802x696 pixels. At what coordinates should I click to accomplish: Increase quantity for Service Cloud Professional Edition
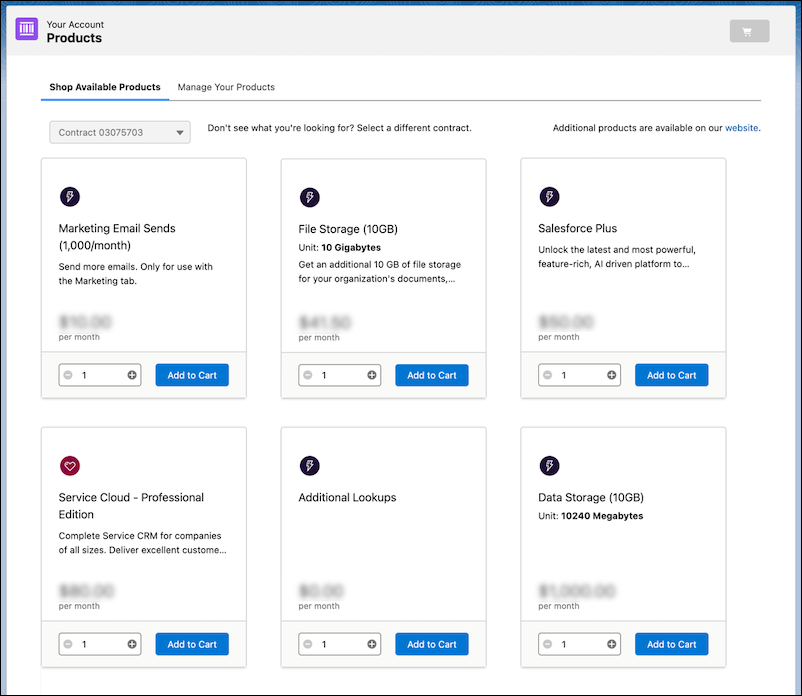point(132,644)
